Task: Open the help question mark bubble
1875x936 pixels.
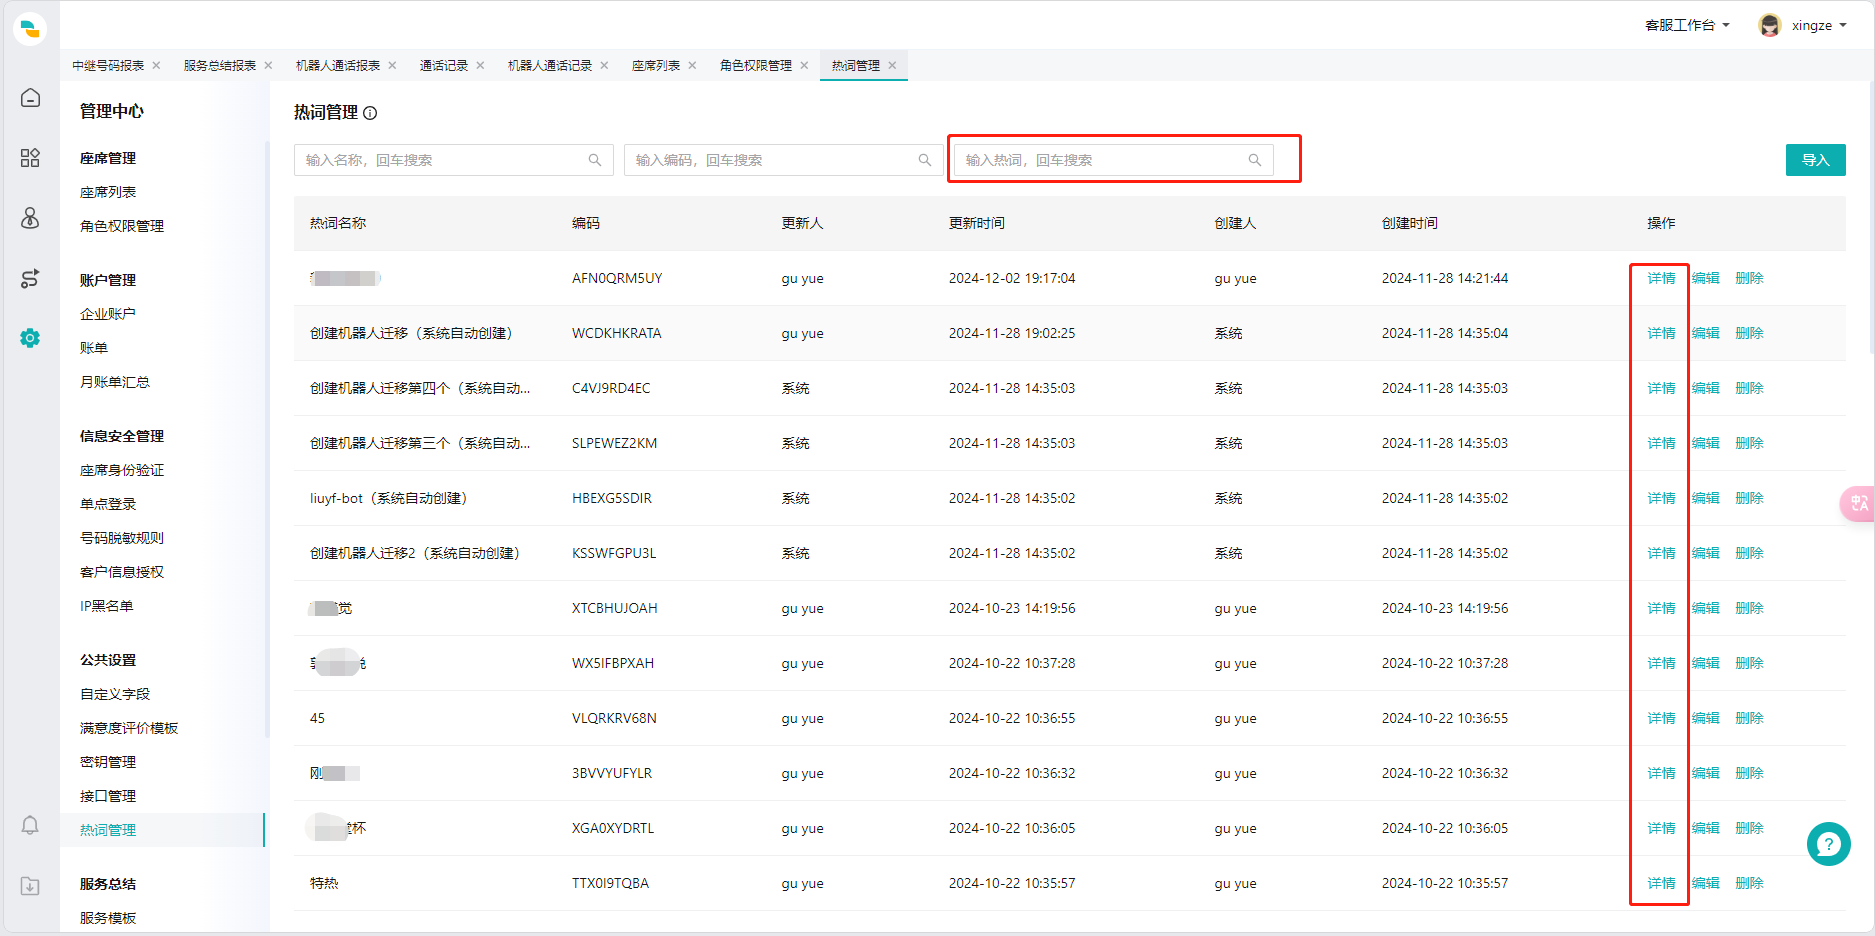Action: pyautogui.click(x=1828, y=844)
